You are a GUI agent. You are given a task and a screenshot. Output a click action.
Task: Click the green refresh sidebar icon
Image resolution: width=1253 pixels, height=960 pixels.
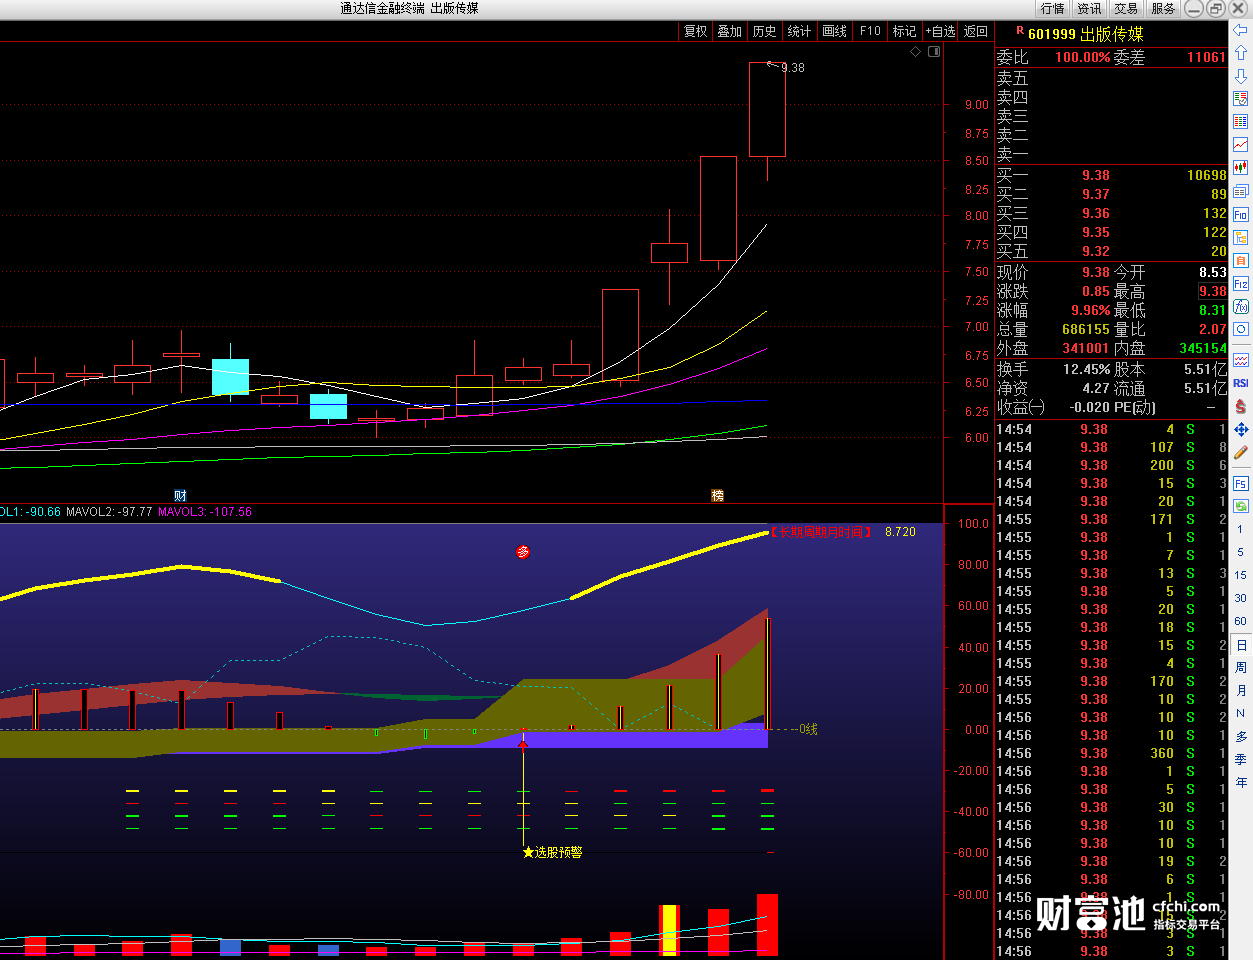(x=1241, y=507)
